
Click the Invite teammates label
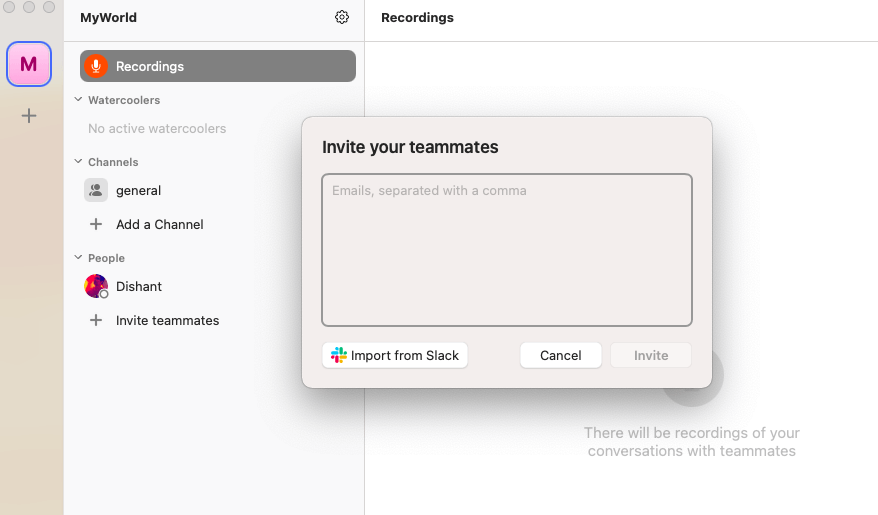167,320
